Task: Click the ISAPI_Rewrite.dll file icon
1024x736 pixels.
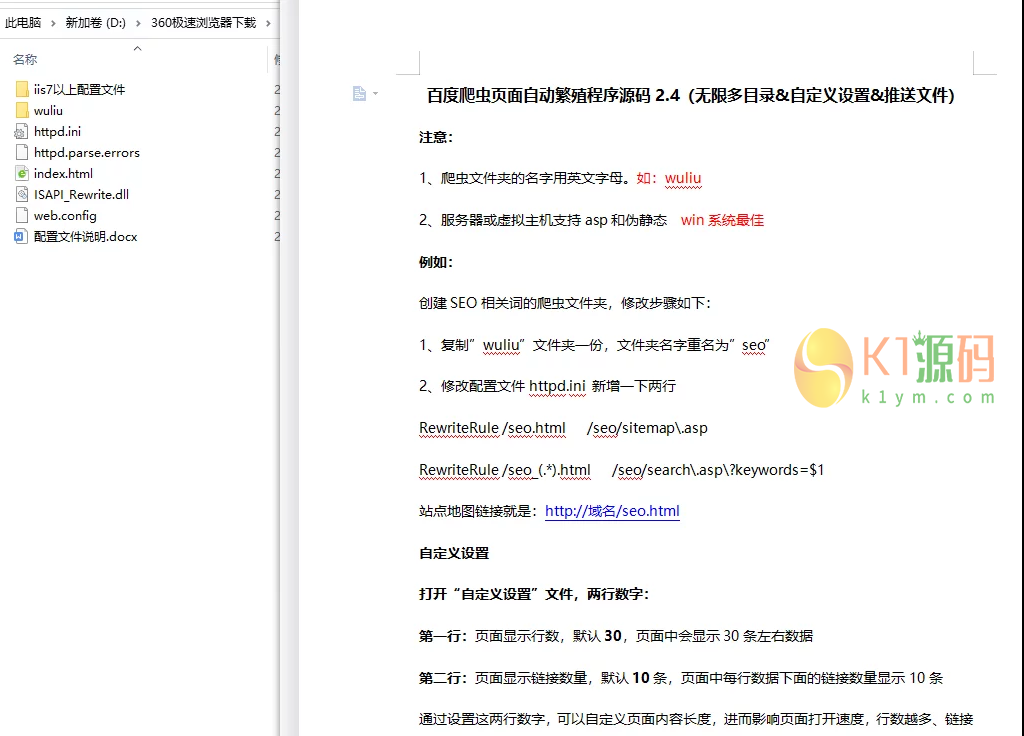Action: [x=21, y=194]
